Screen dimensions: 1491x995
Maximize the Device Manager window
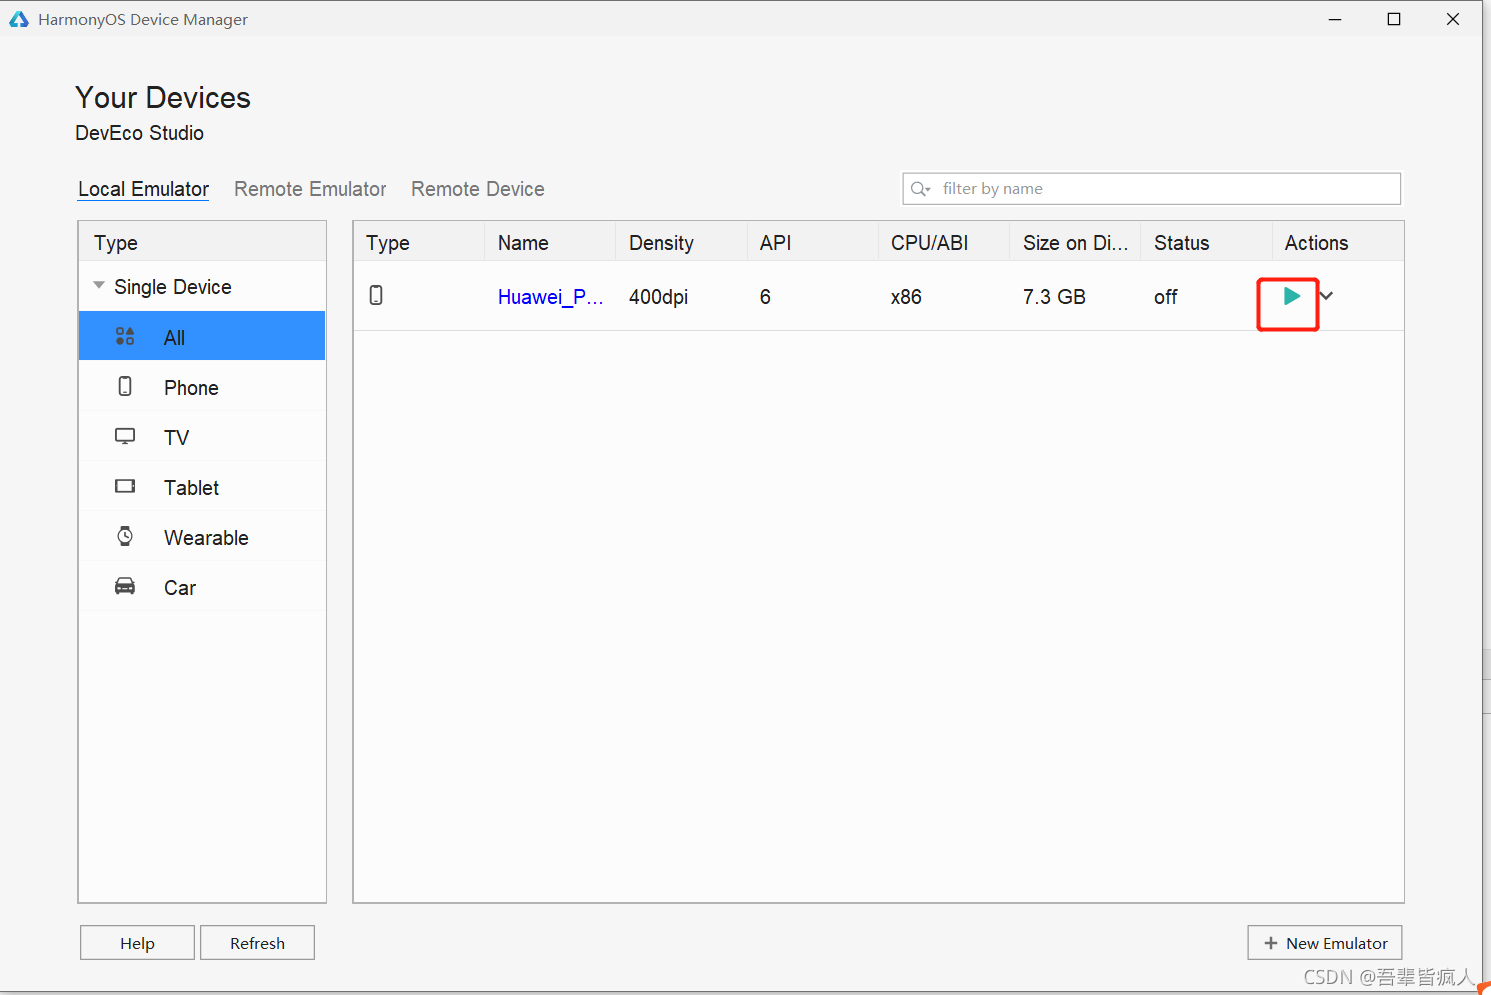pos(1394,19)
